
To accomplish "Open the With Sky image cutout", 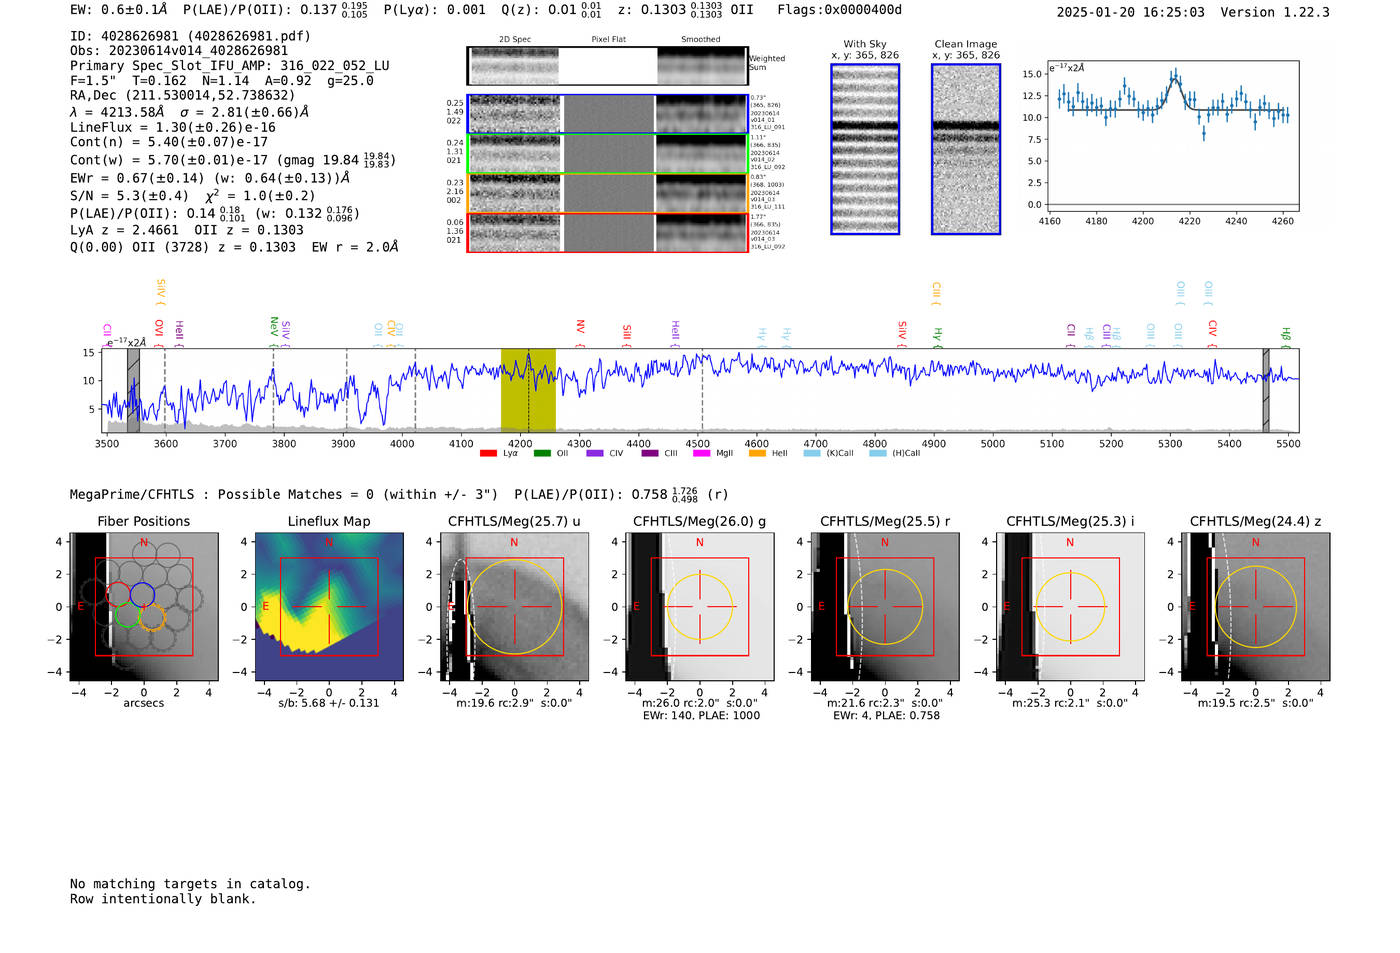I will click(x=865, y=149).
